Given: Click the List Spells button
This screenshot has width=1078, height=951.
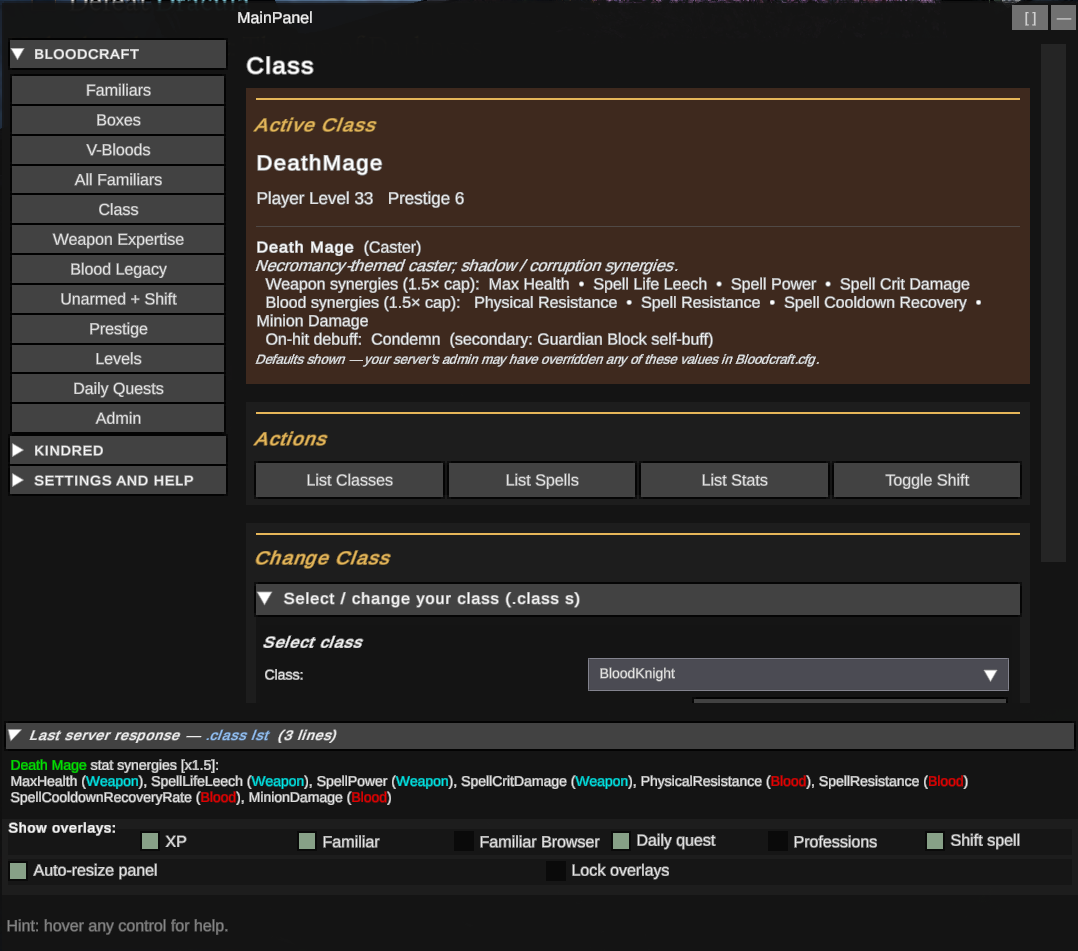Looking at the screenshot, I should tap(542, 480).
